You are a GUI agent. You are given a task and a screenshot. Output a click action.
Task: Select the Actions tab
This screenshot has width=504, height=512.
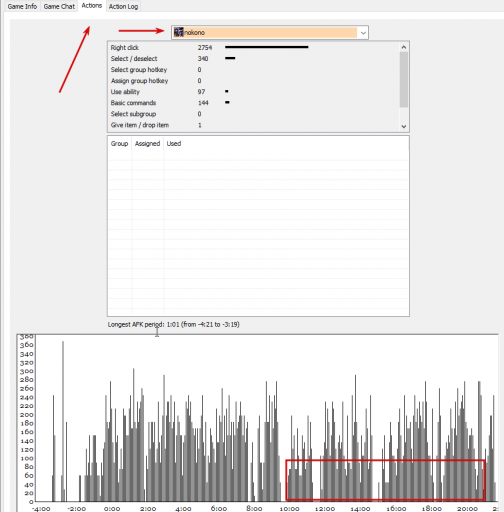[x=92, y=6]
